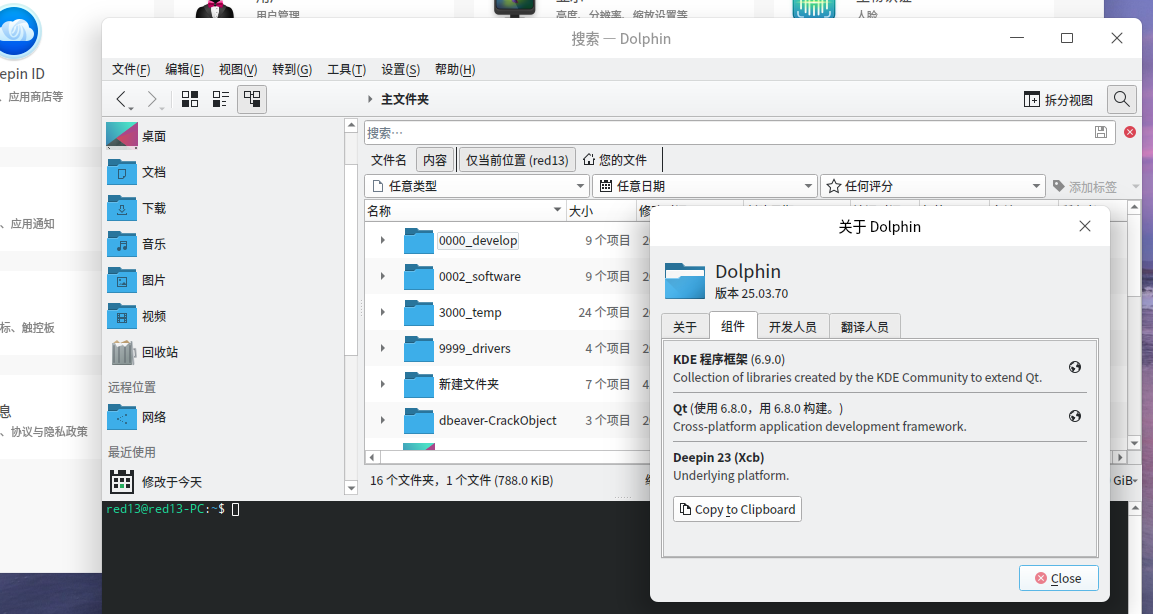Open the 'Any date' (任意日期) dropdown
1153x614 pixels.
(705, 186)
